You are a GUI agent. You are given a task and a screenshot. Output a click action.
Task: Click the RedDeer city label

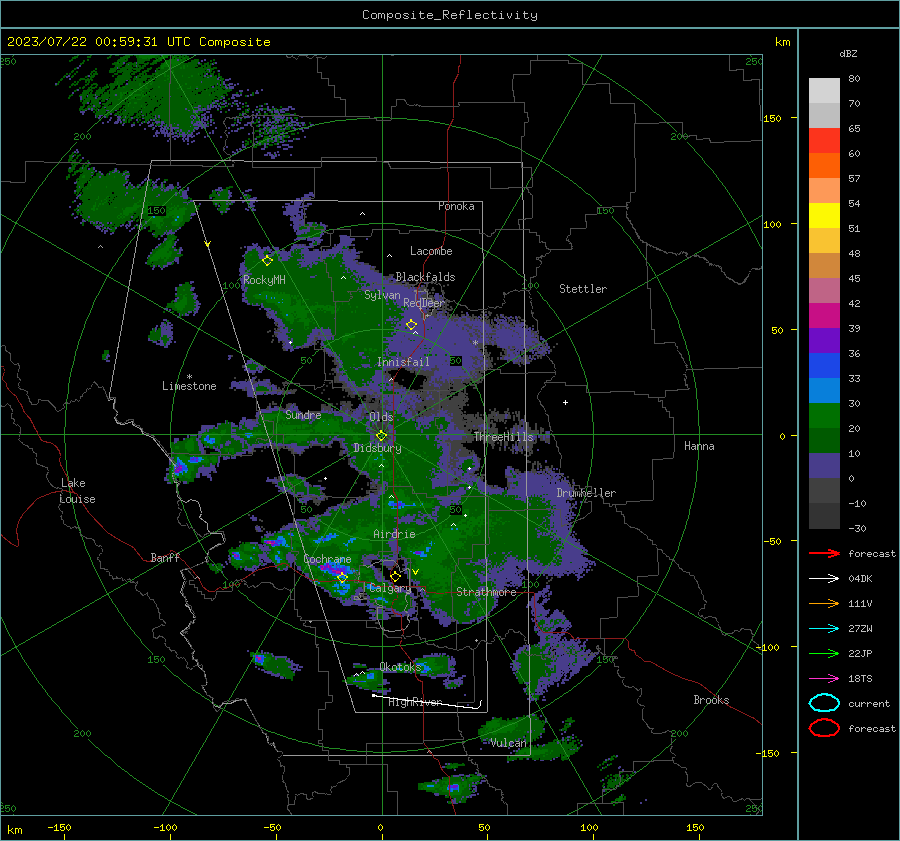click(424, 303)
